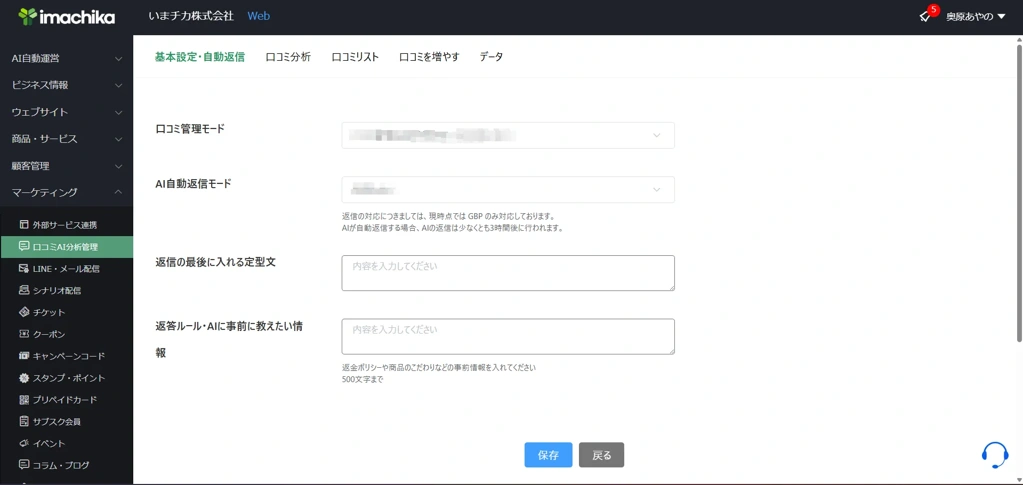Click the シナリオ配信 icon
This screenshot has height=485, width=1023.
(x=24, y=290)
